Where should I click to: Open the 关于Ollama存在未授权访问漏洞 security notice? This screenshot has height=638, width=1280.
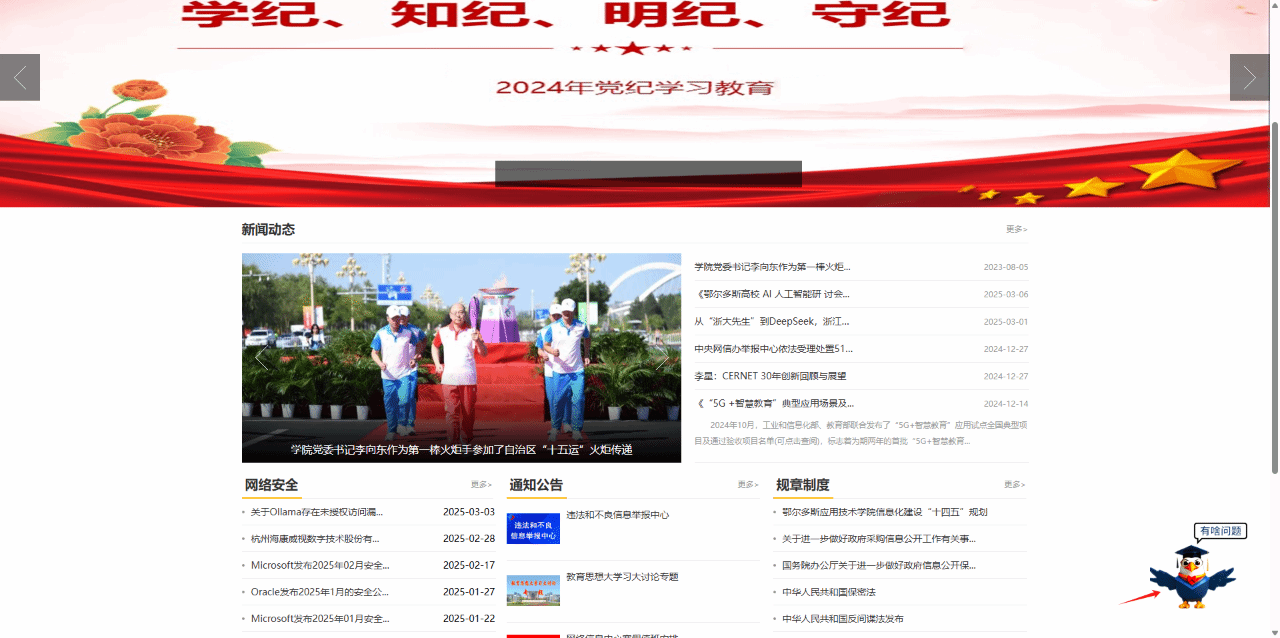pos(316,512)
